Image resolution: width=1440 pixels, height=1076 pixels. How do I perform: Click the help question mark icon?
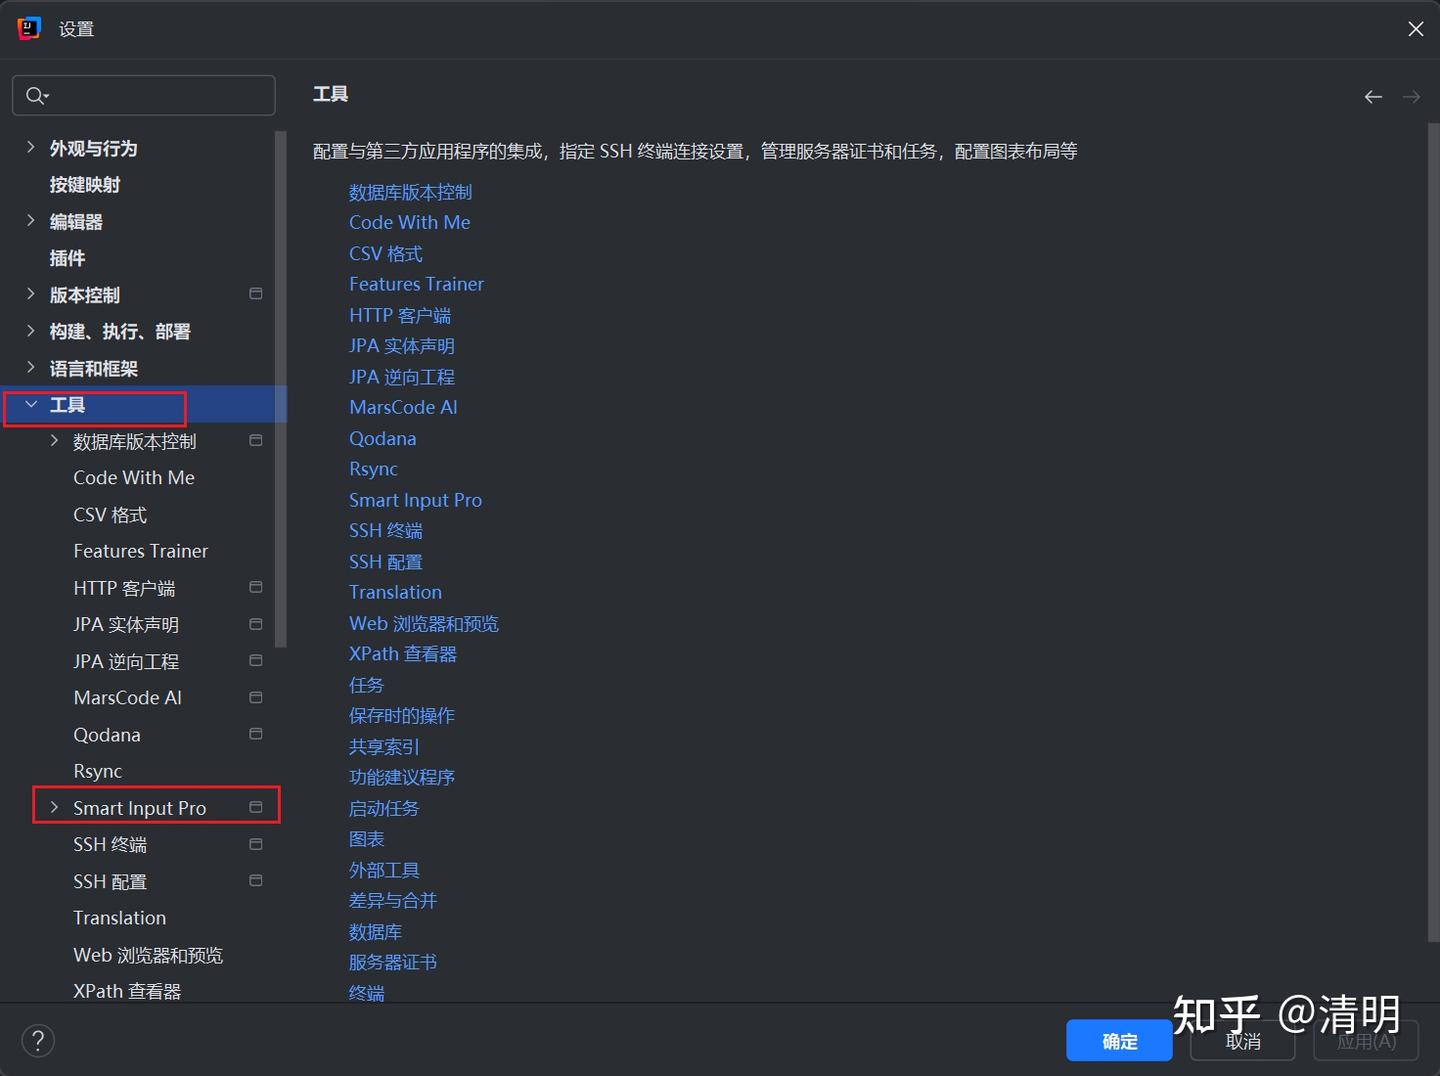(38, 1040)
